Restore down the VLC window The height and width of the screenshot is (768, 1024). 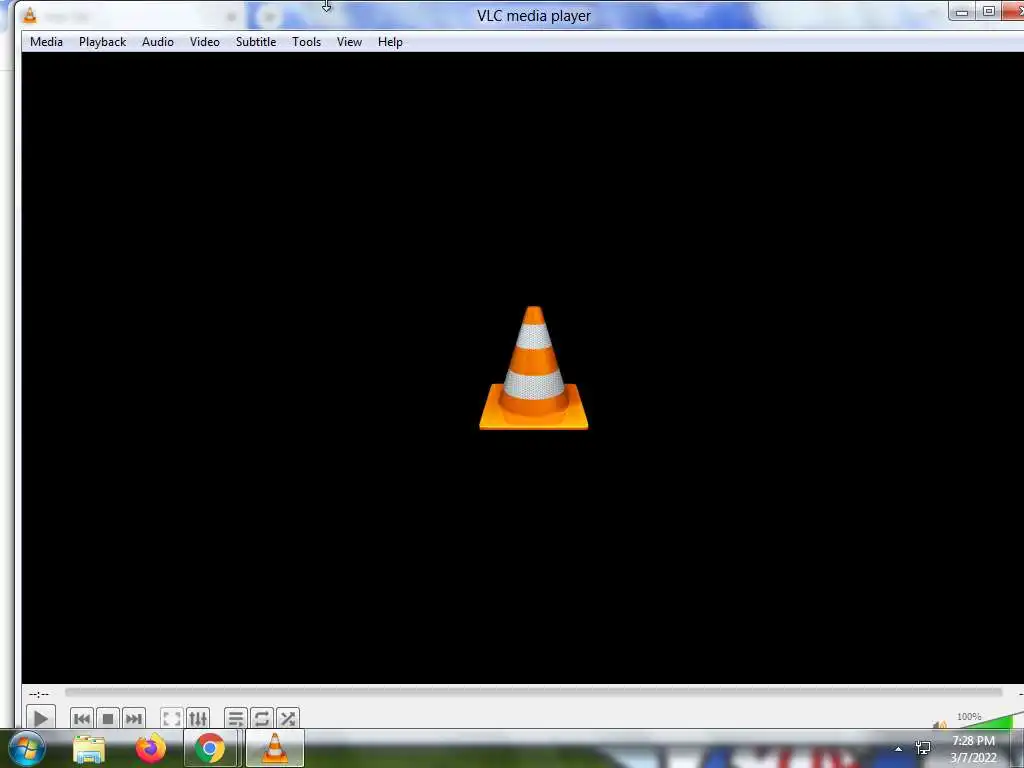(989, 11)
